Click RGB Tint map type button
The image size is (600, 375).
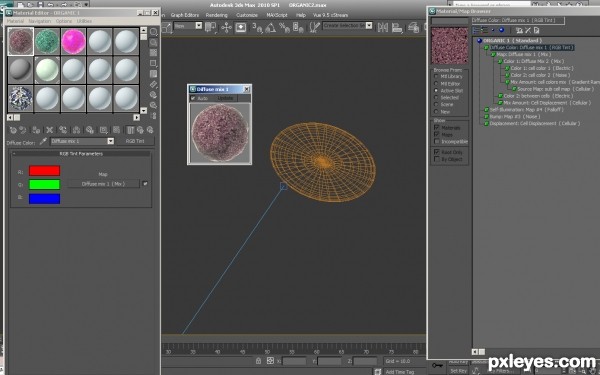pyautogui.click(x=135, y=141)
